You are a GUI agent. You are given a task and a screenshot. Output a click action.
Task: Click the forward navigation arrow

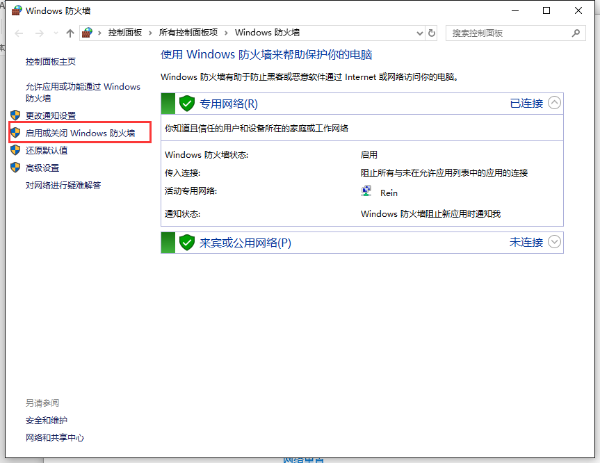pos(39,33)
